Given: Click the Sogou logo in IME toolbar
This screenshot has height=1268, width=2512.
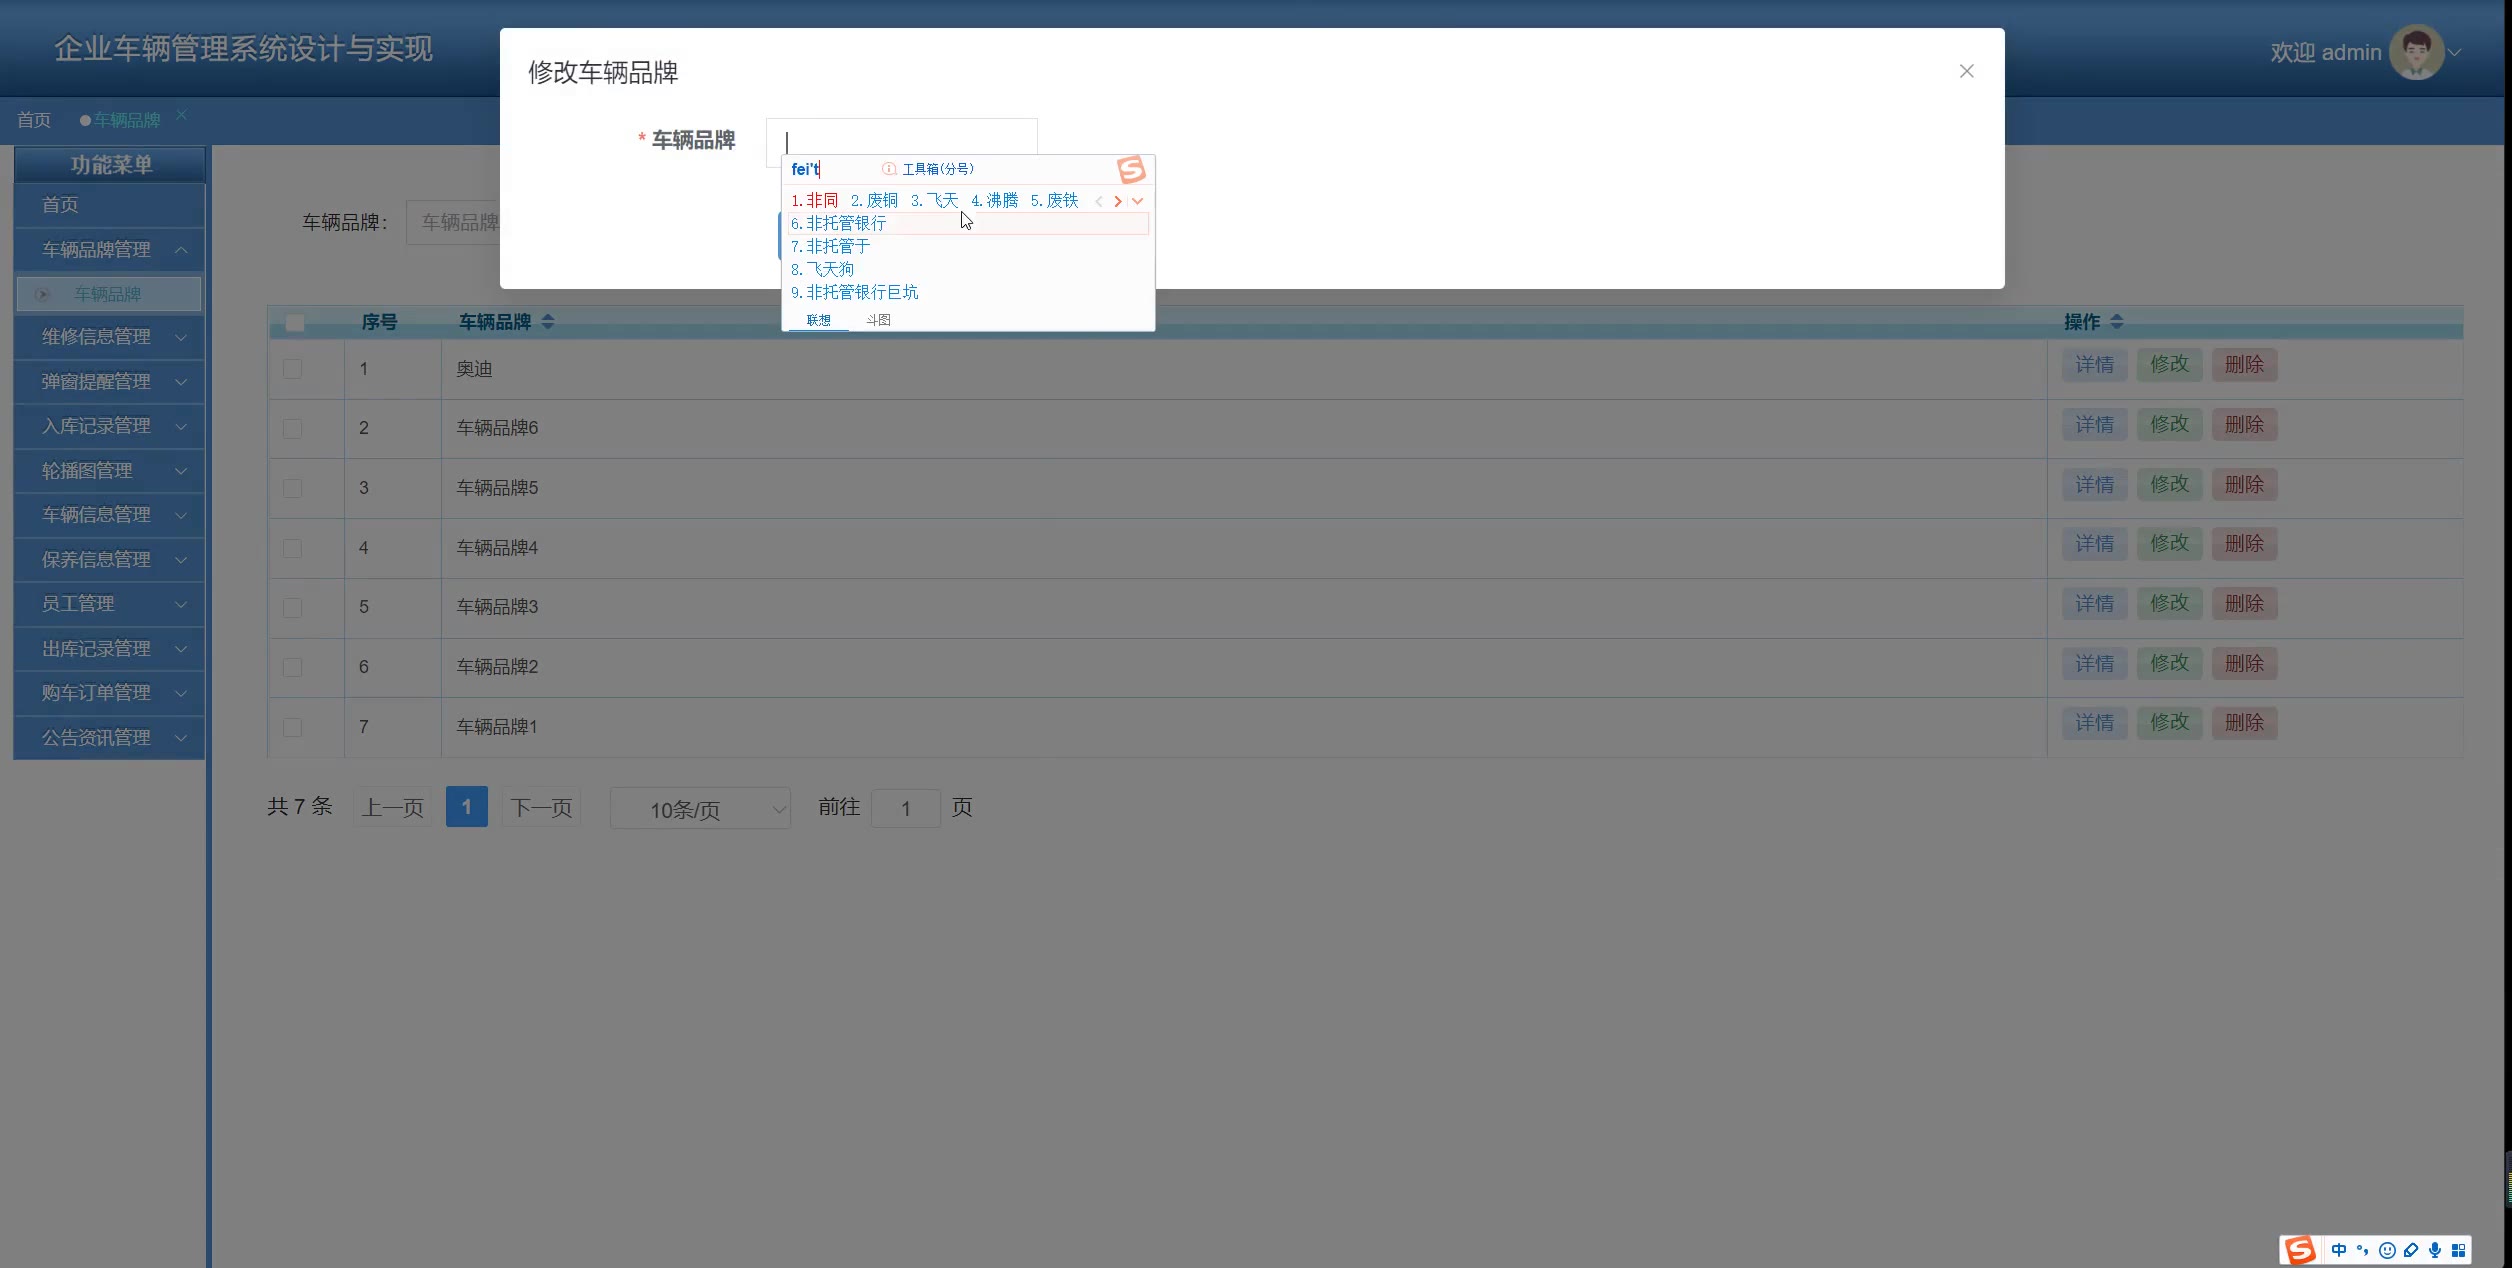Looking at the screenshot, I should coord(2299,1249).
